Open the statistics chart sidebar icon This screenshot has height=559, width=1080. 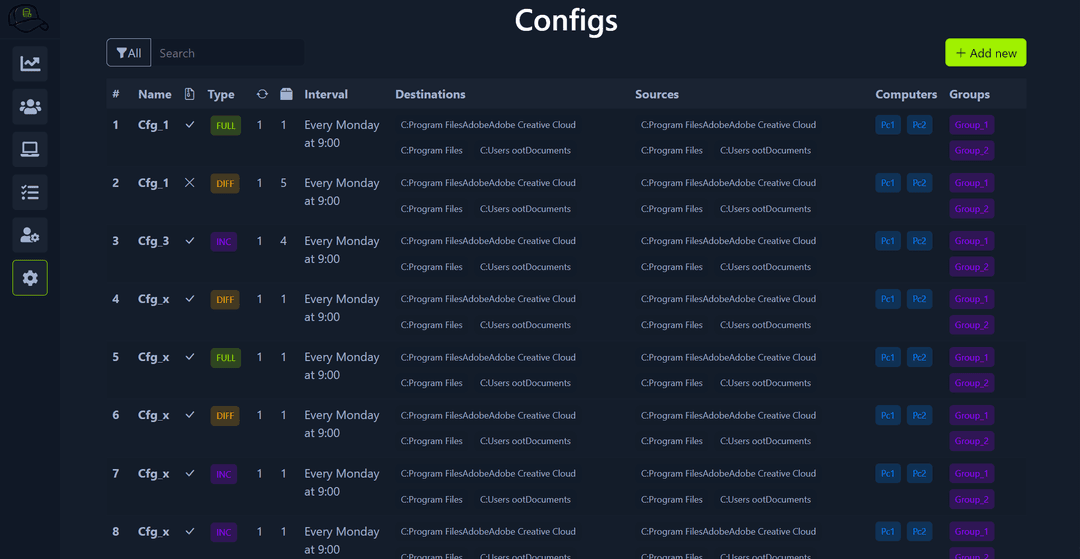coord(30,64)
